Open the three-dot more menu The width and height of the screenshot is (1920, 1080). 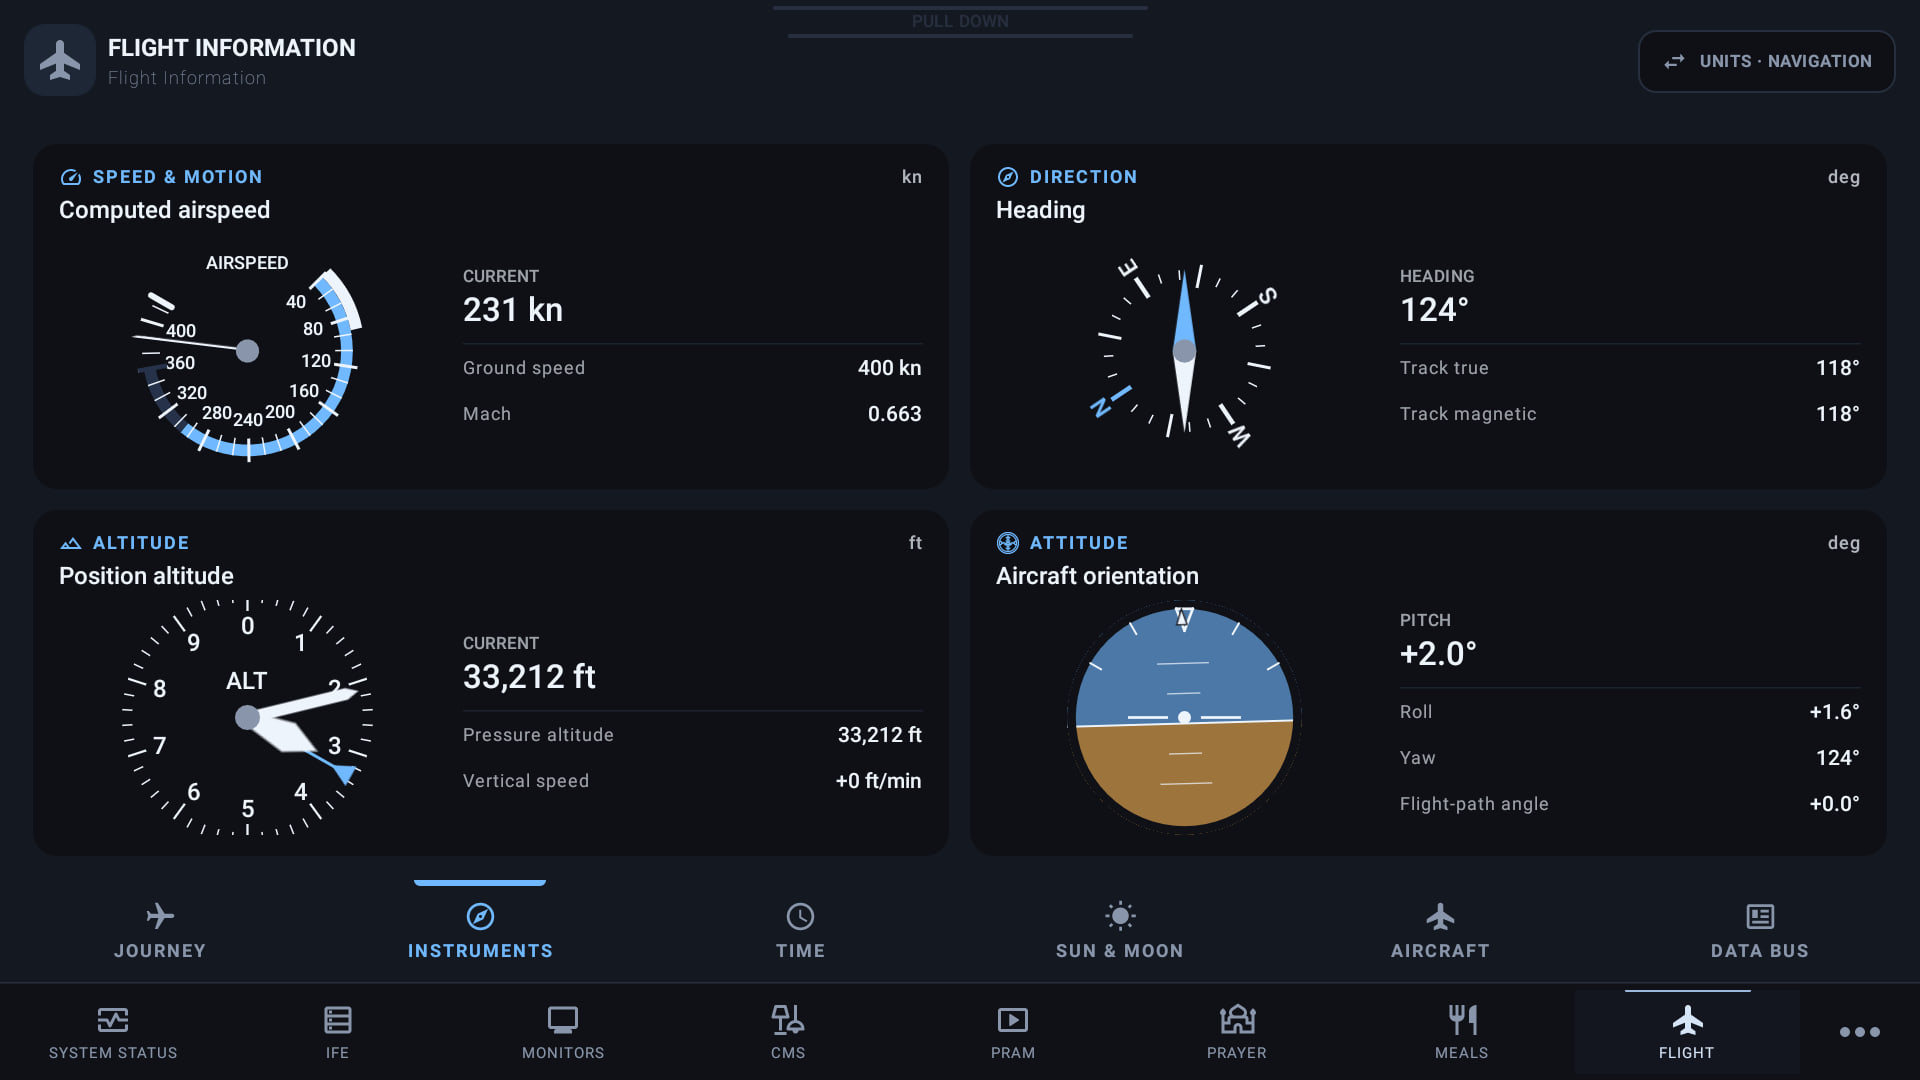(x=1860, y=1032)
